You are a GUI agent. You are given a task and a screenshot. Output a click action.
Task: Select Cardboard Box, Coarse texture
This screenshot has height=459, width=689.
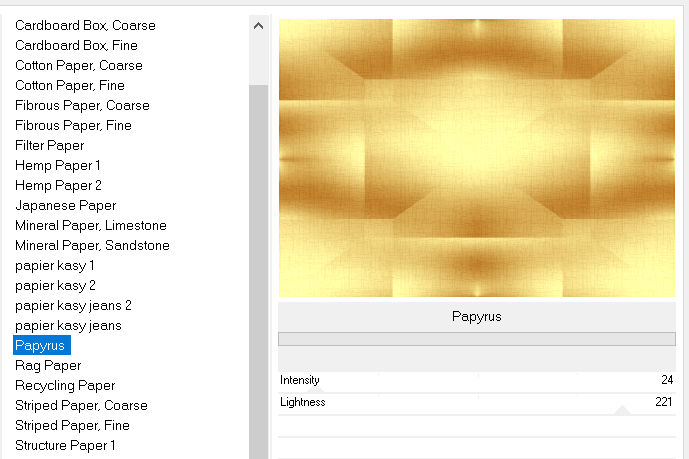click(85, 25)
